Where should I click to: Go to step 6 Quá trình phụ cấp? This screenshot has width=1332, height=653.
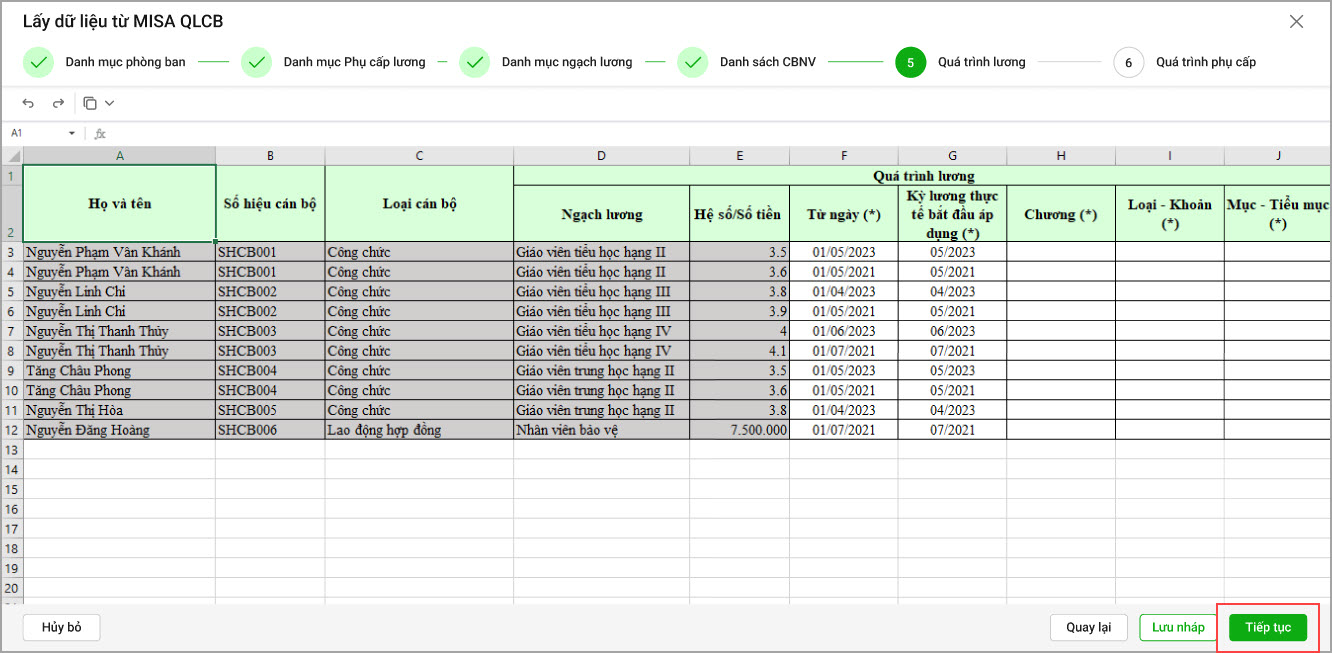1128,62
